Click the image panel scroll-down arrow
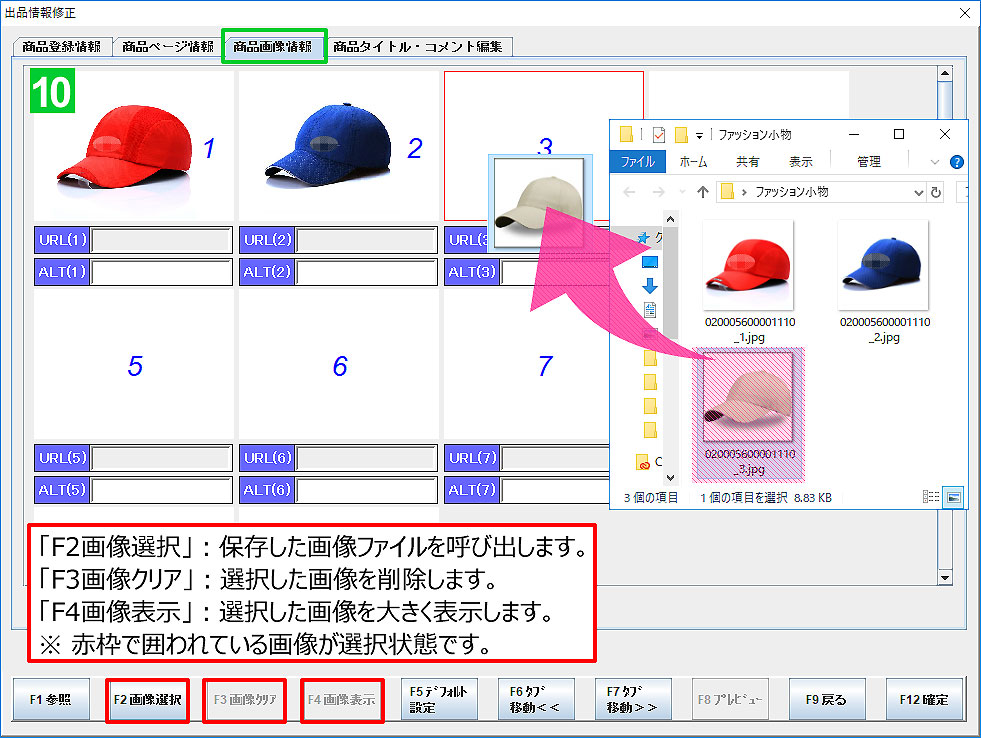 point(944,577)
